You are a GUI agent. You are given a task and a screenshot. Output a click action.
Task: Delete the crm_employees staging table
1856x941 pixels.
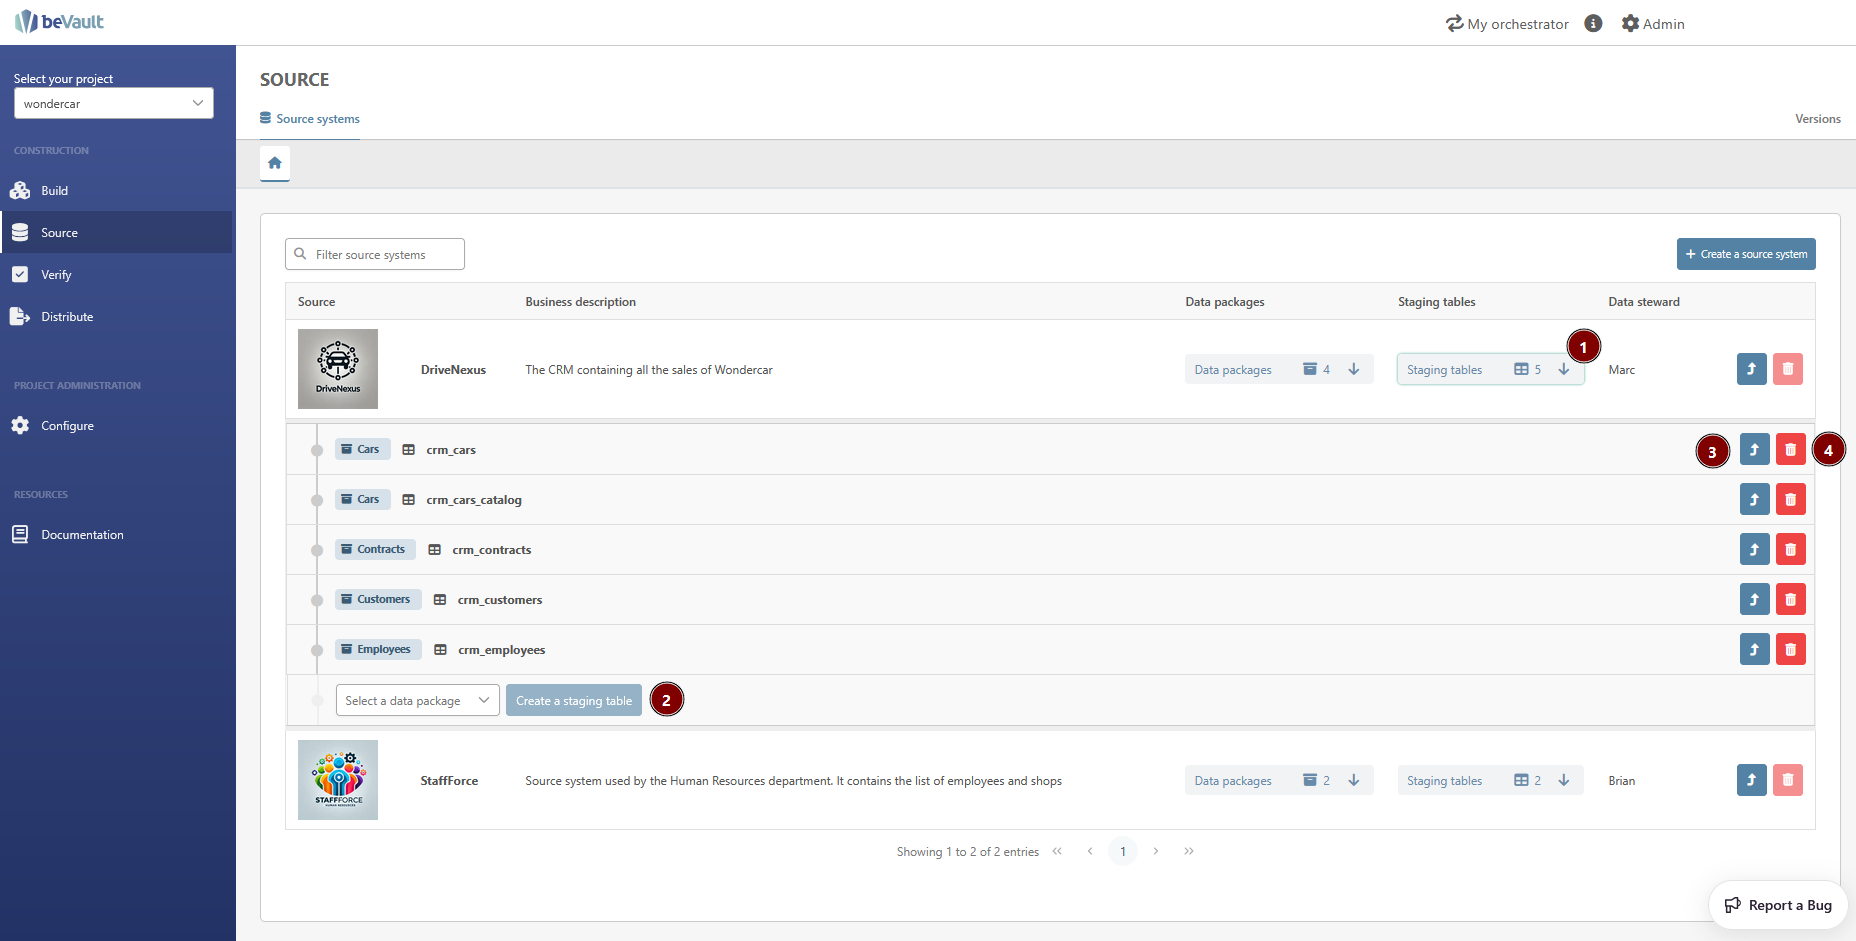tap(1790, 650)
